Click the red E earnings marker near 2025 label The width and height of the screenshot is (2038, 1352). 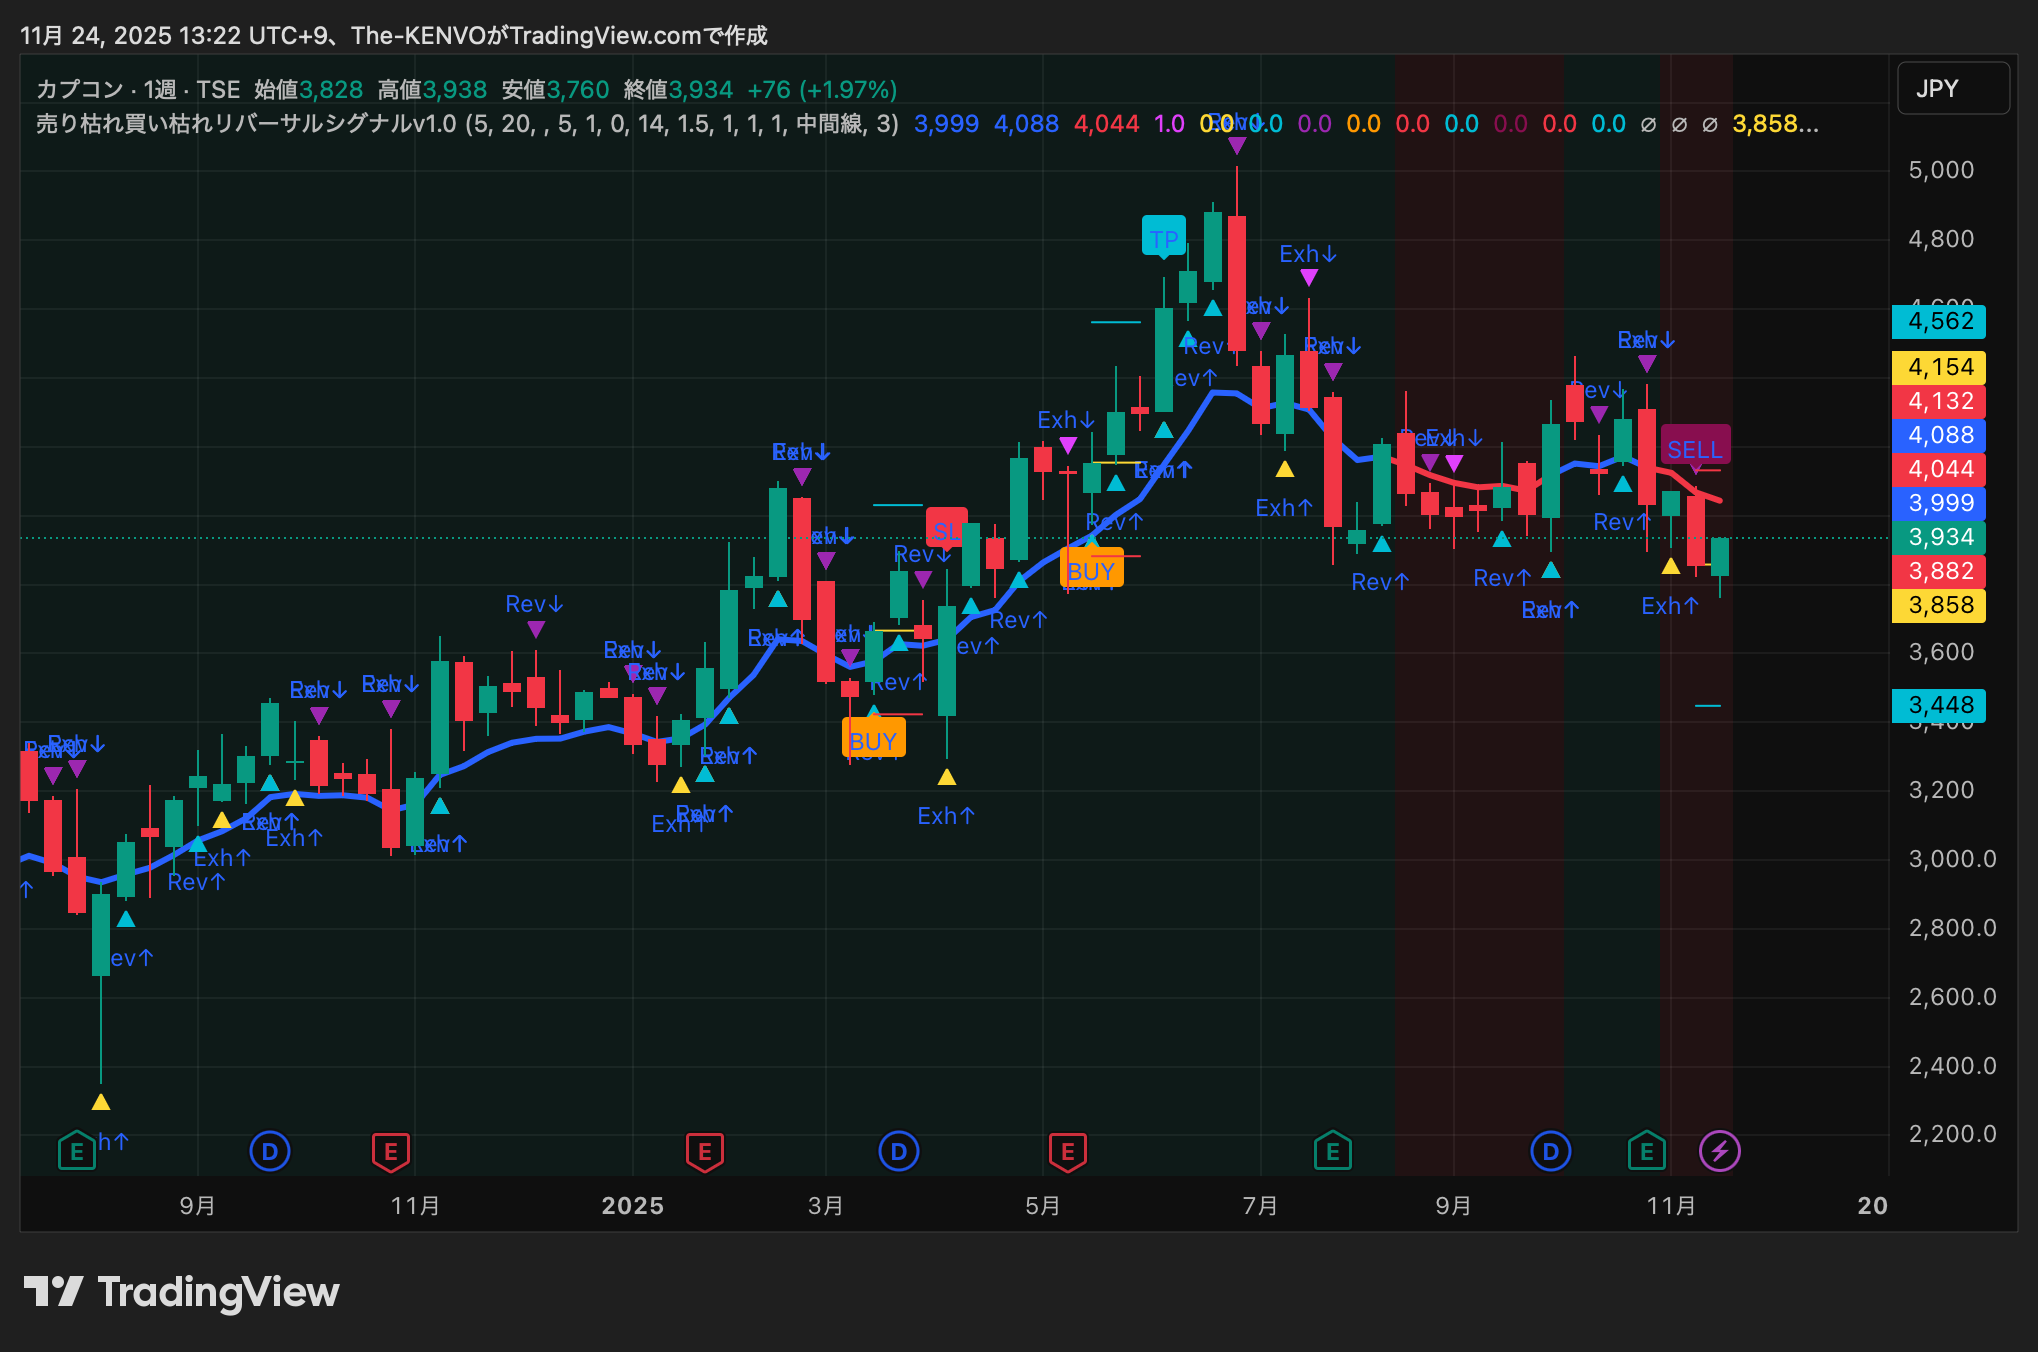pyautogui.click(x=704, y=1151)
